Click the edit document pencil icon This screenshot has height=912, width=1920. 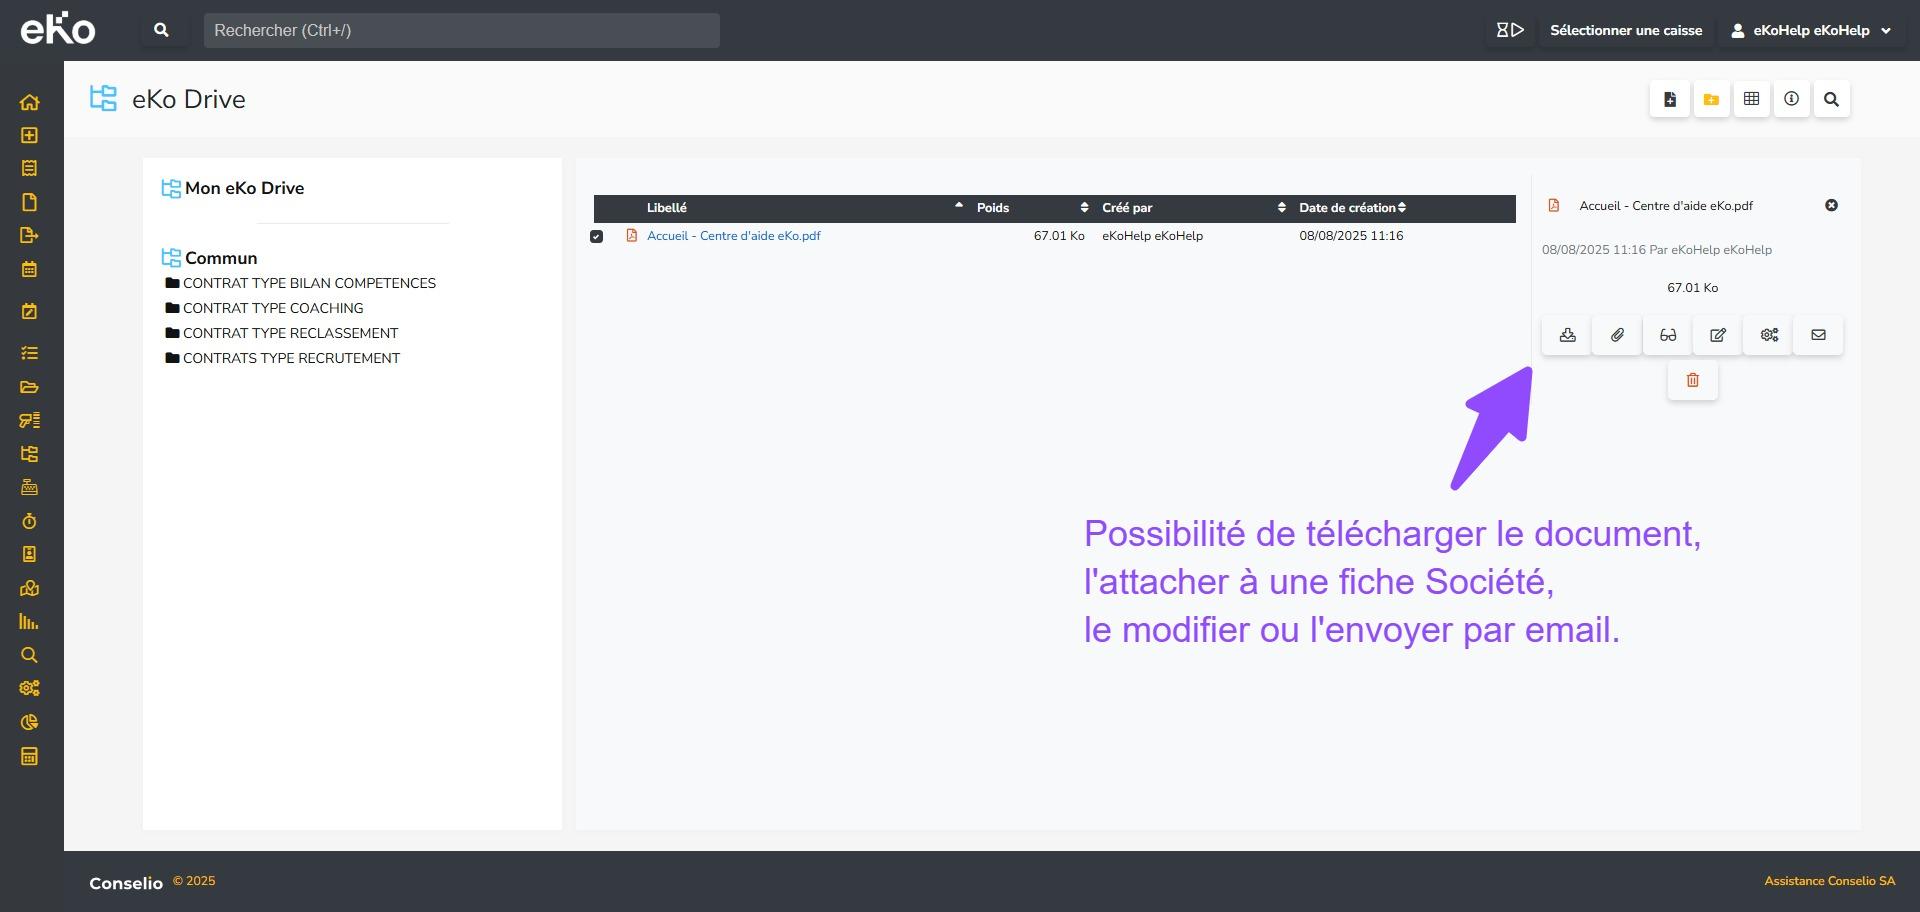pos(1718,335)
